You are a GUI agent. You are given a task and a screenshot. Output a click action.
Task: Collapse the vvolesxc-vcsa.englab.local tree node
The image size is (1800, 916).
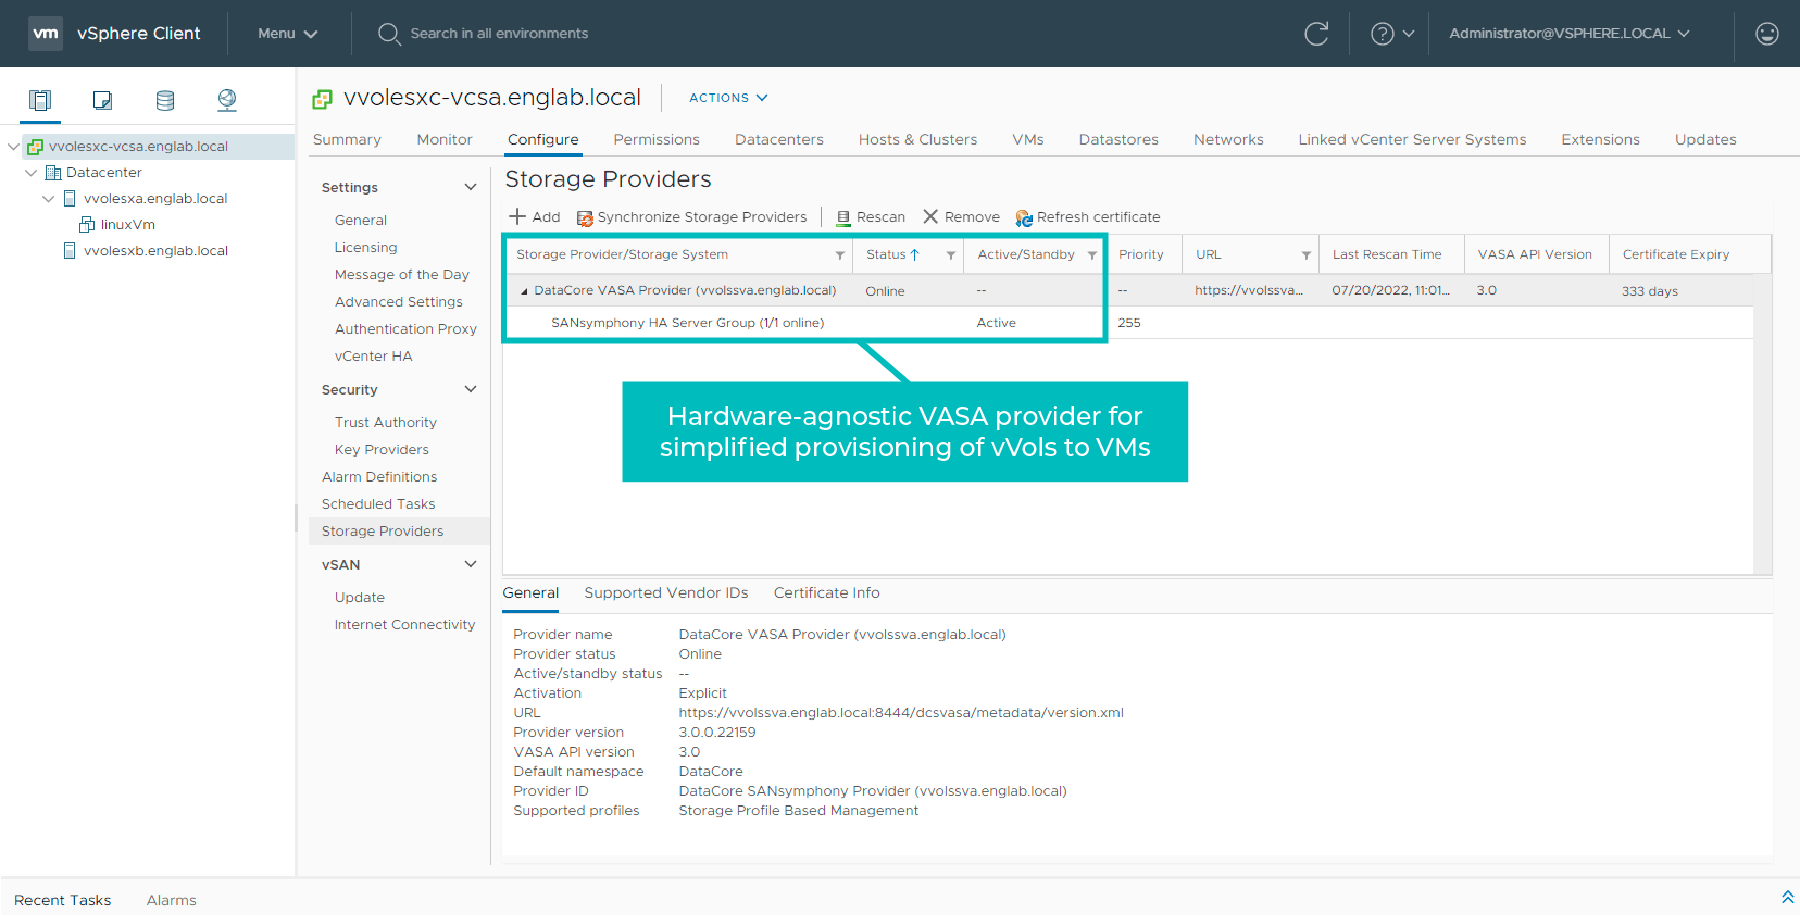point(14,147)
